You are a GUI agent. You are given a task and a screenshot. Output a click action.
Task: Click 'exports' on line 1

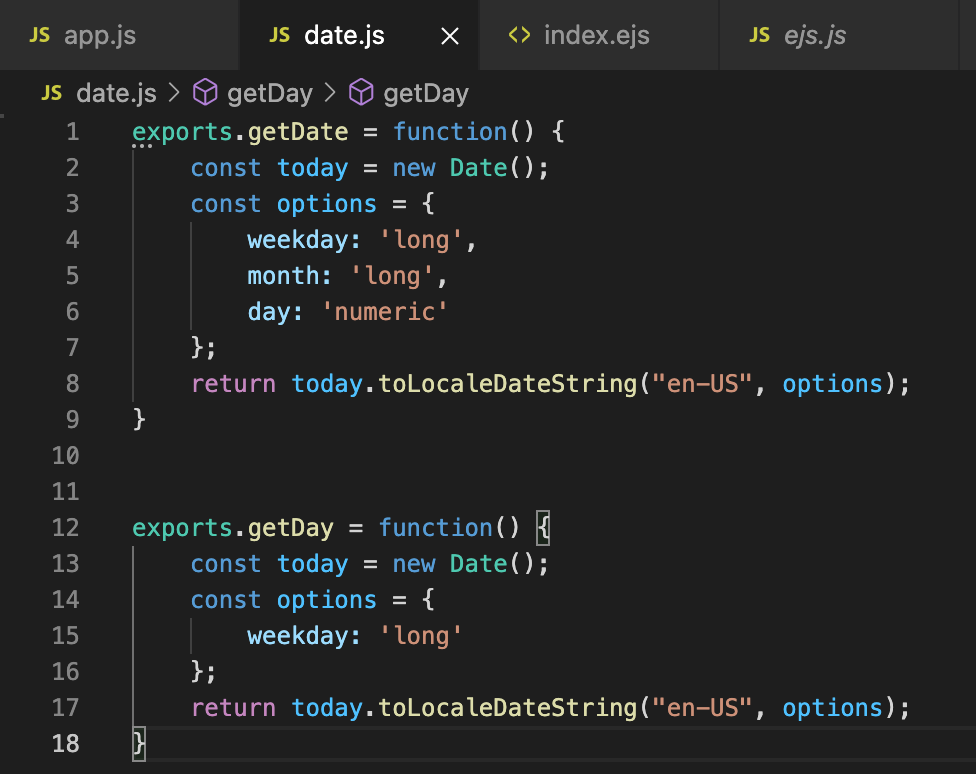(182, 132)
